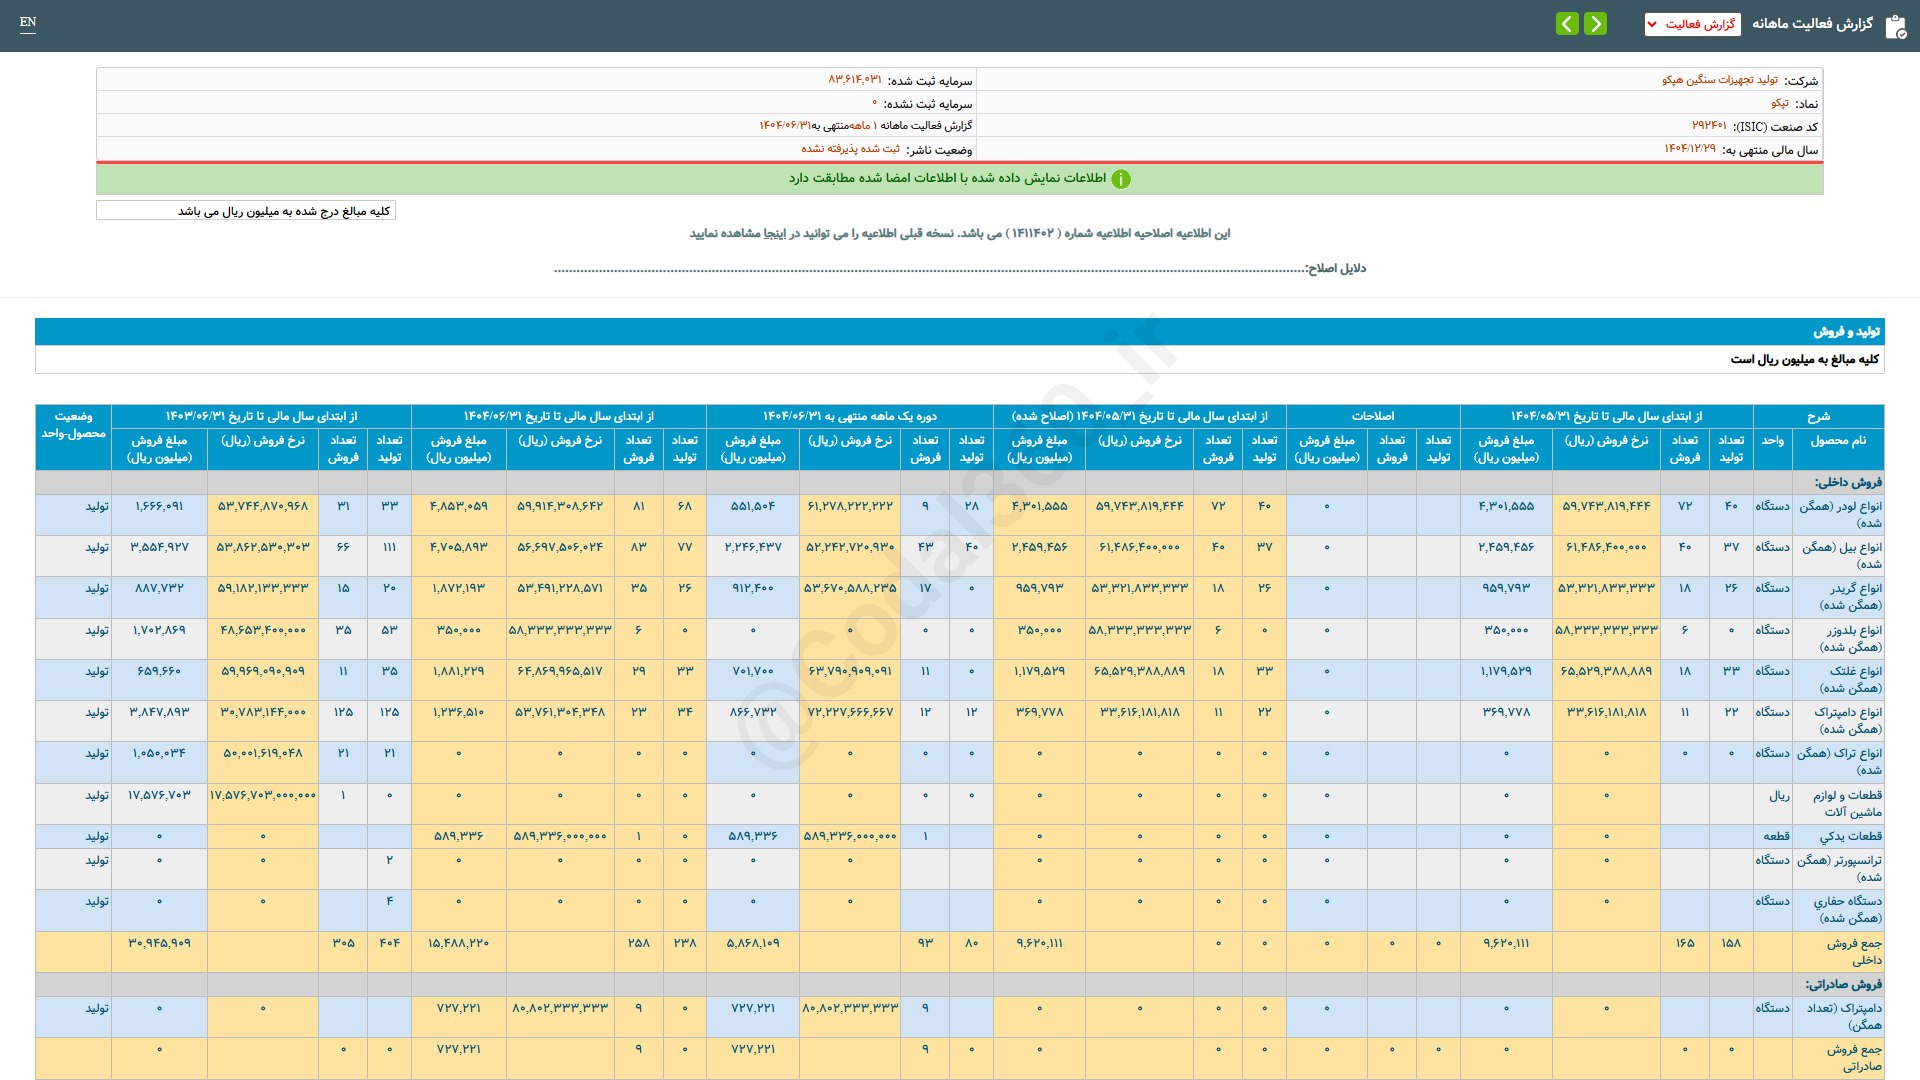Open the گزارش فعالیت dropdown
The width and height of the screenshot is (1920, 1080).
[1692, 24]
